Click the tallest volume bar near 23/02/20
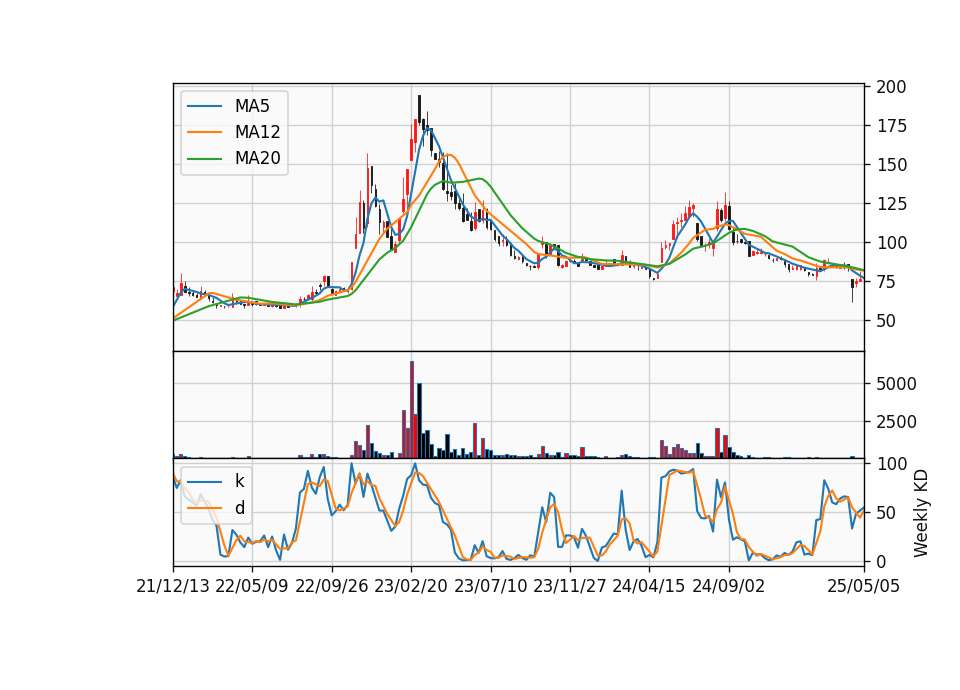Image resolution: width=960 pixels, height=690 pixels. point(411,410)
